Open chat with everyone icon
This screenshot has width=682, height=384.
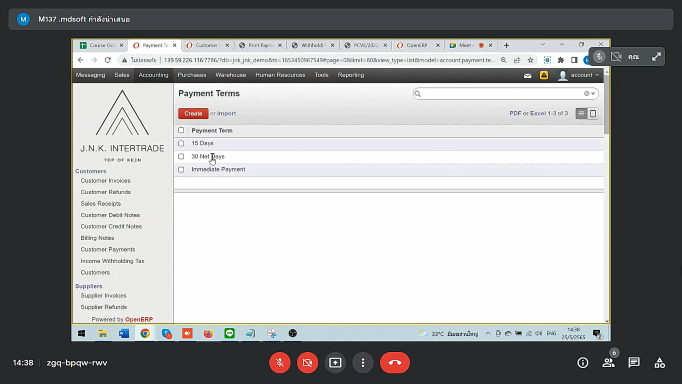[x=634, y=363]
